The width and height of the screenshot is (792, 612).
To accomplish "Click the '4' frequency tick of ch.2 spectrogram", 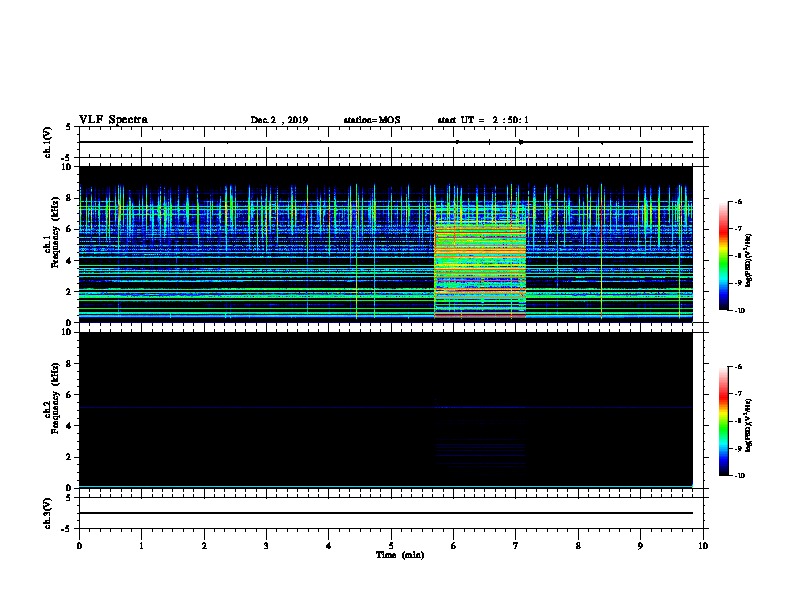I will tap(69, 426).
